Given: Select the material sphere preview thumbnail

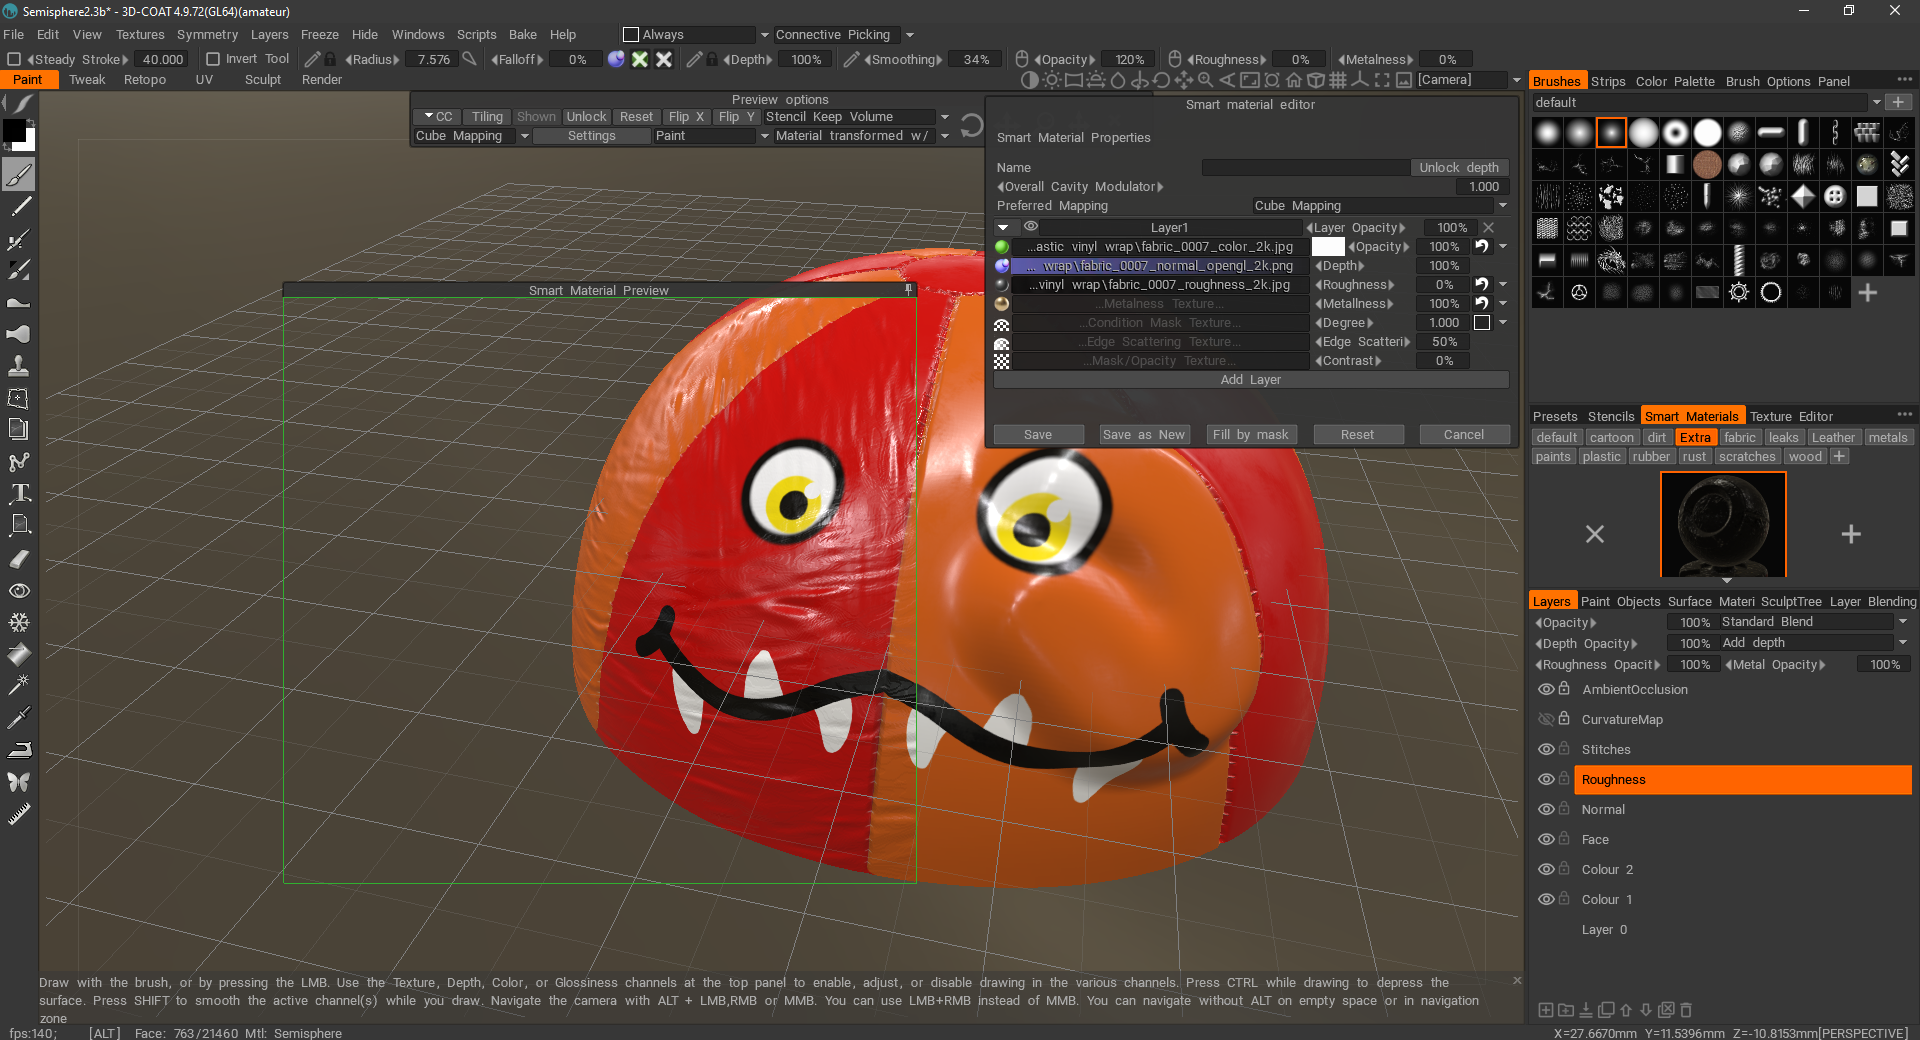Looking at the screenshot, I should [x=1722, y=523].
